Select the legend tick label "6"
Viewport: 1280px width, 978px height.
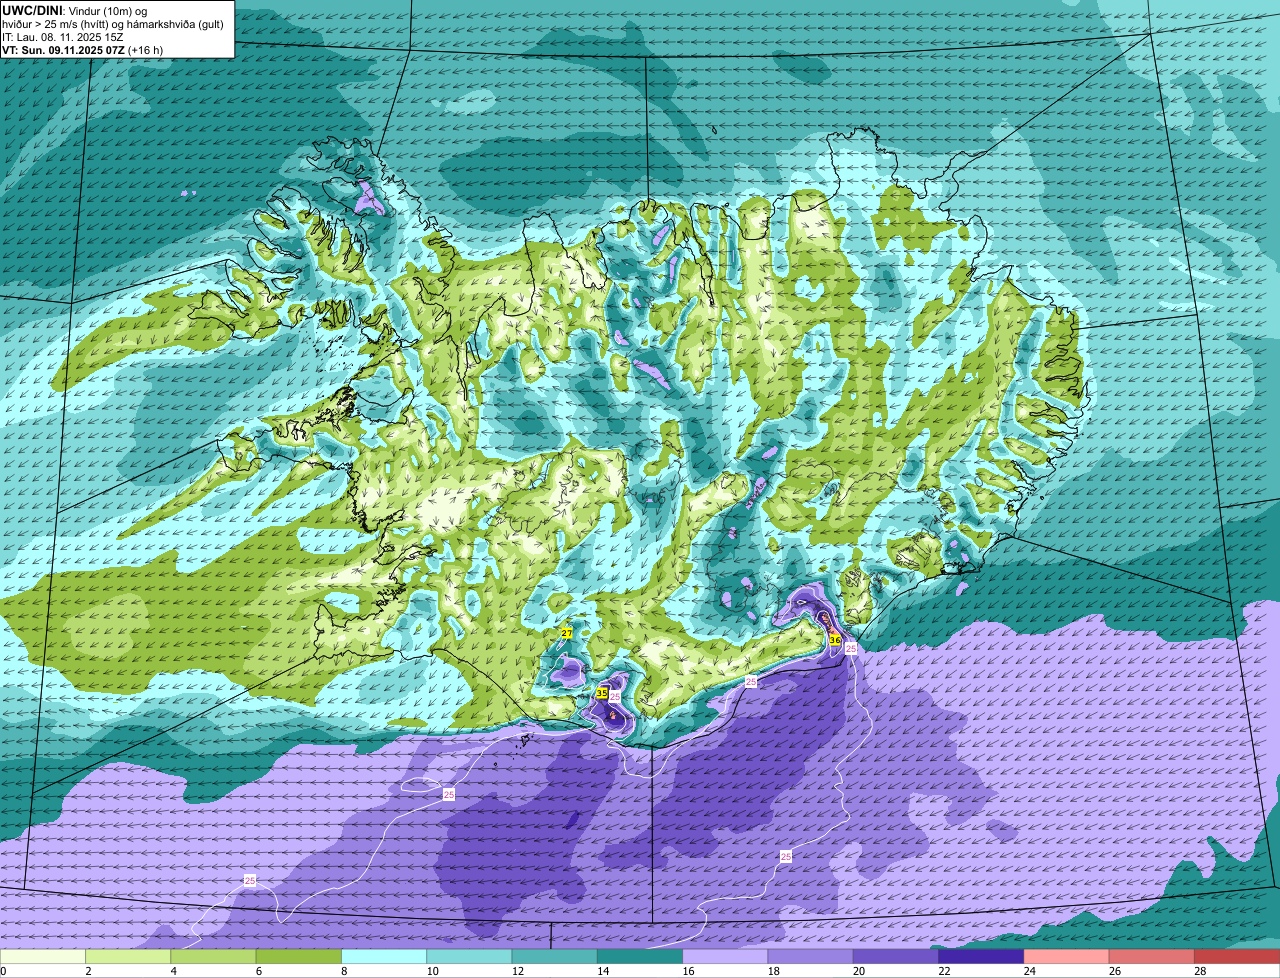[258, 971]
